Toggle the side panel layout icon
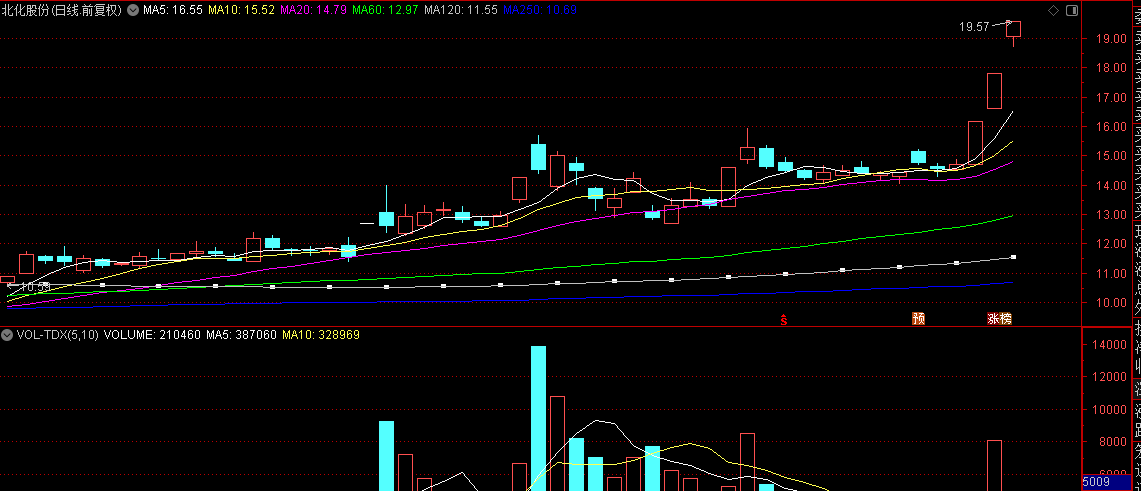 pyautogui.click(x=1072, y=10)
